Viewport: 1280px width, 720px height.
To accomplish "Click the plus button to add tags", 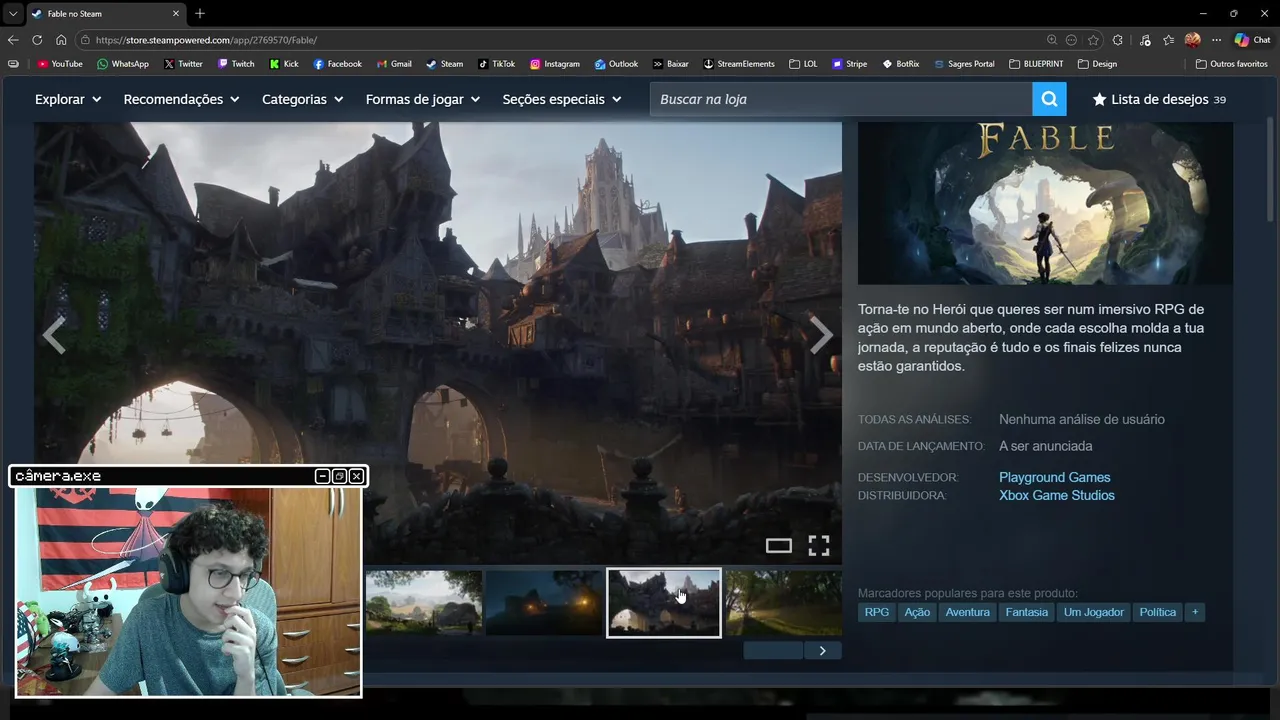I will (x=1194, y=612).
